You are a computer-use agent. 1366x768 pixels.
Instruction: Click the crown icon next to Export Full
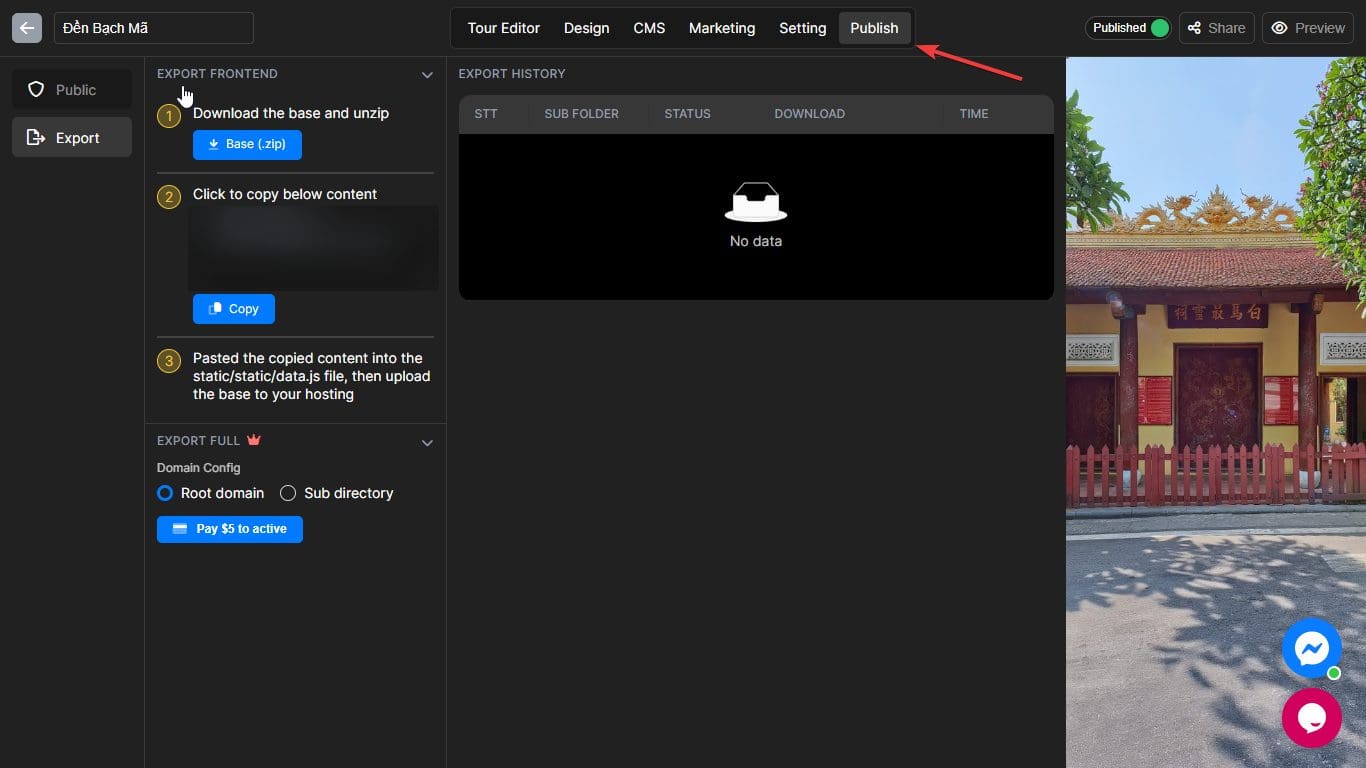(253, 438)
